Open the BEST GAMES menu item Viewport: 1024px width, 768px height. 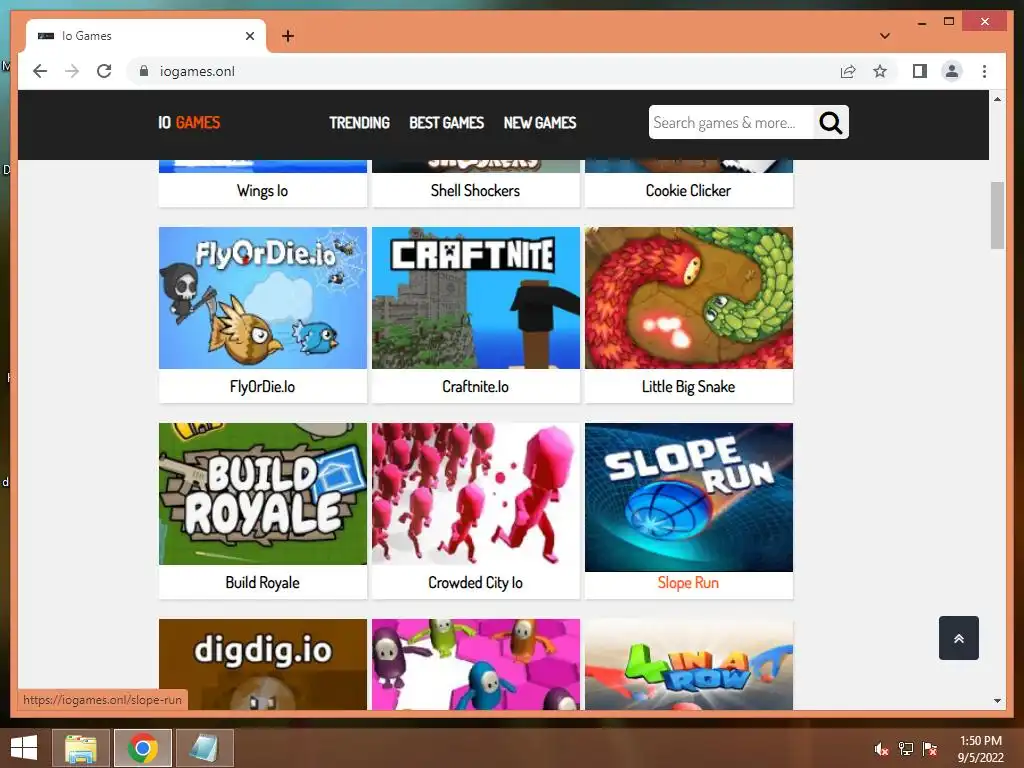click(447, 123)
